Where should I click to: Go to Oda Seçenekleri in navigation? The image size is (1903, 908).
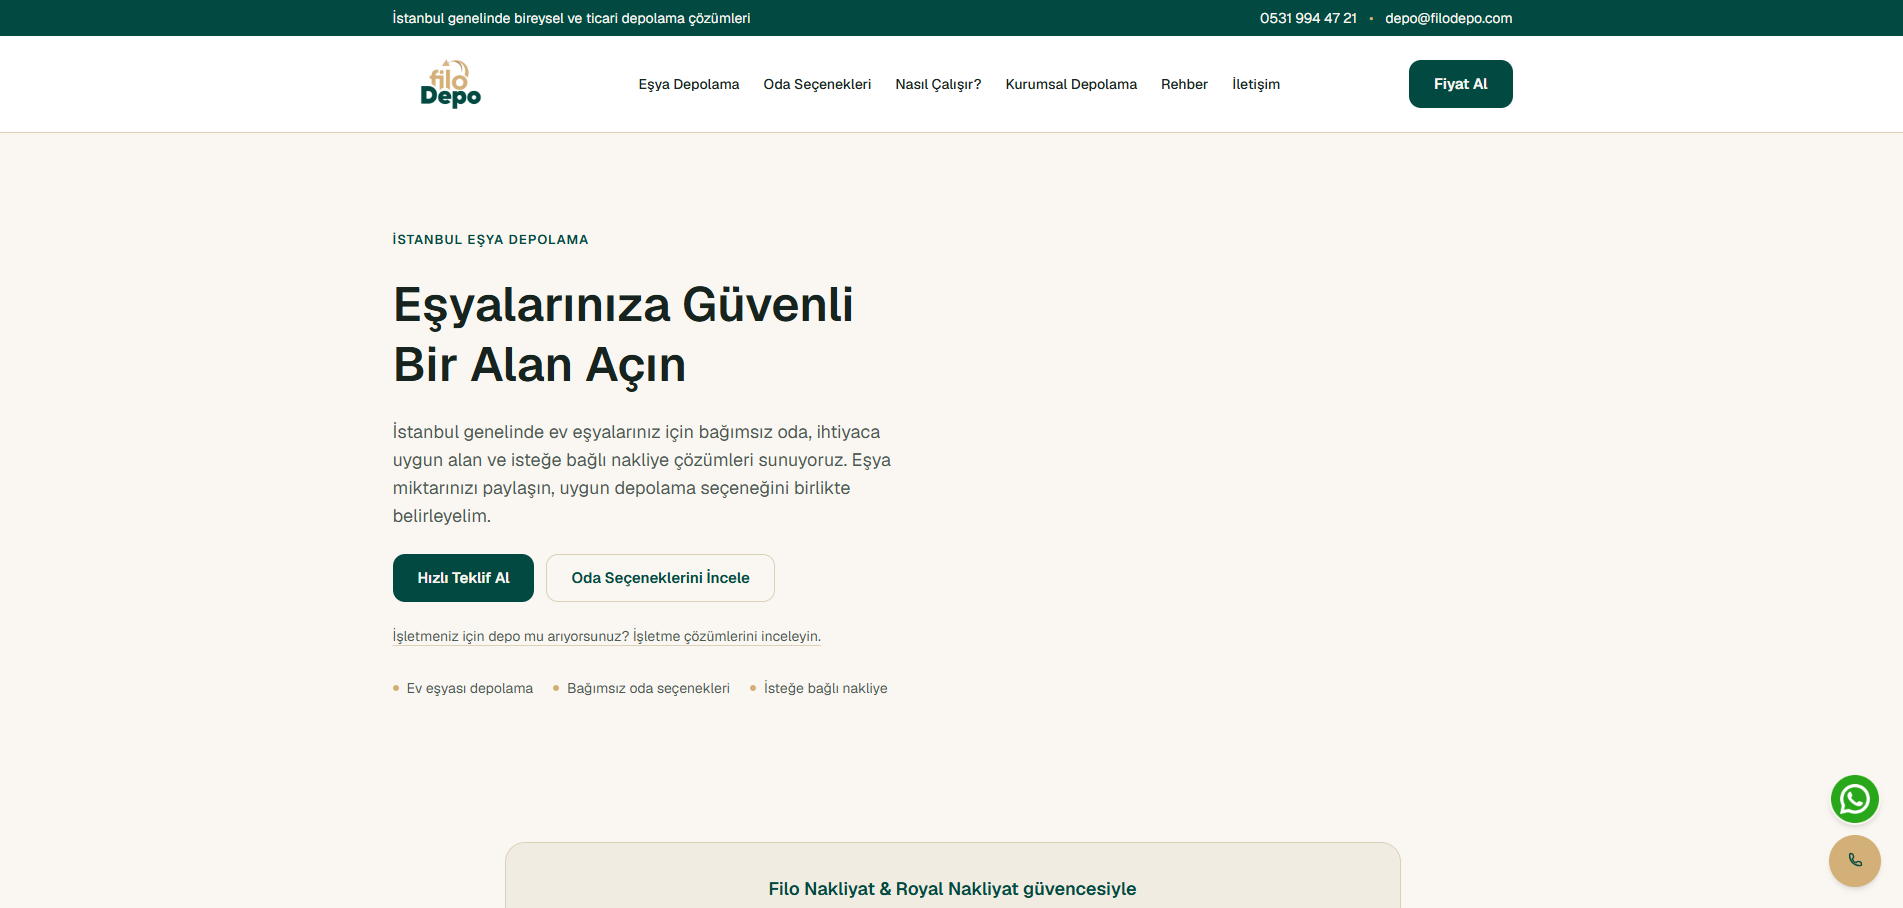point(817,84)
